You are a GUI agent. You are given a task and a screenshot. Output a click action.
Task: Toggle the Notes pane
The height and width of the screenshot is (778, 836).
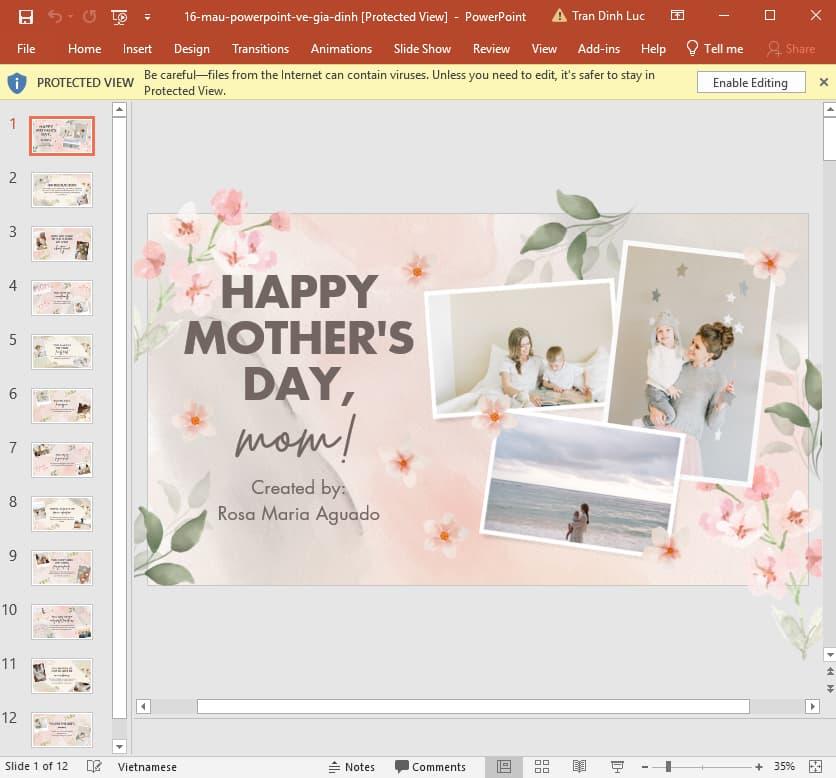click(x=353, y=766)
